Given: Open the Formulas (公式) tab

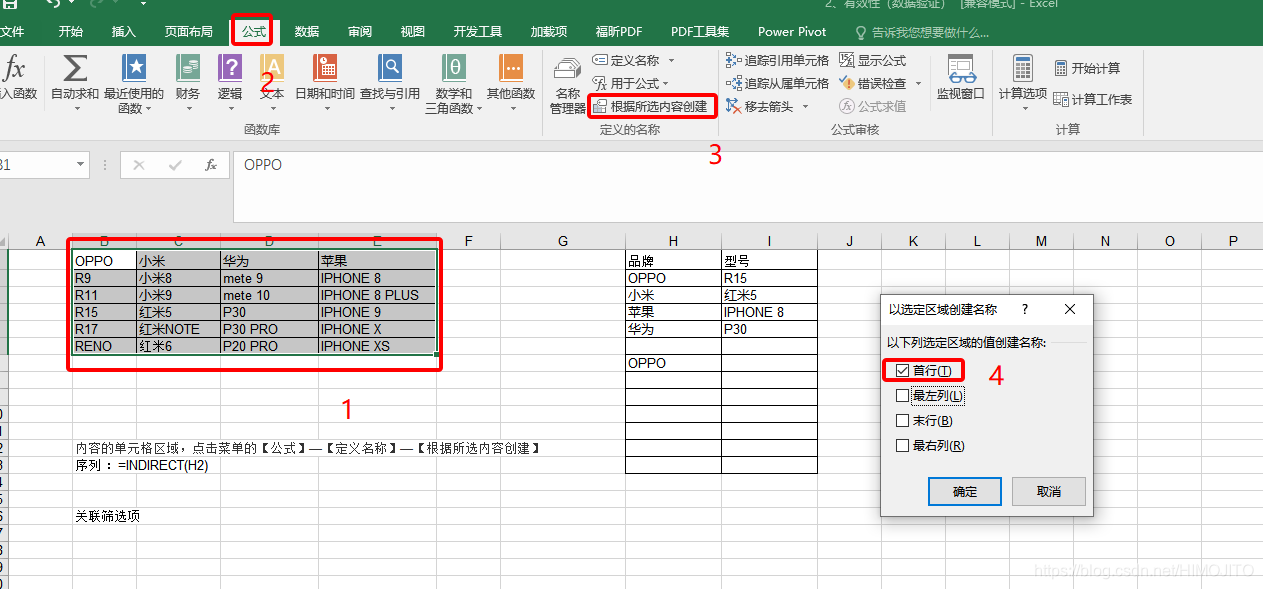Looking at the screenshot, I should pos(254,32).
